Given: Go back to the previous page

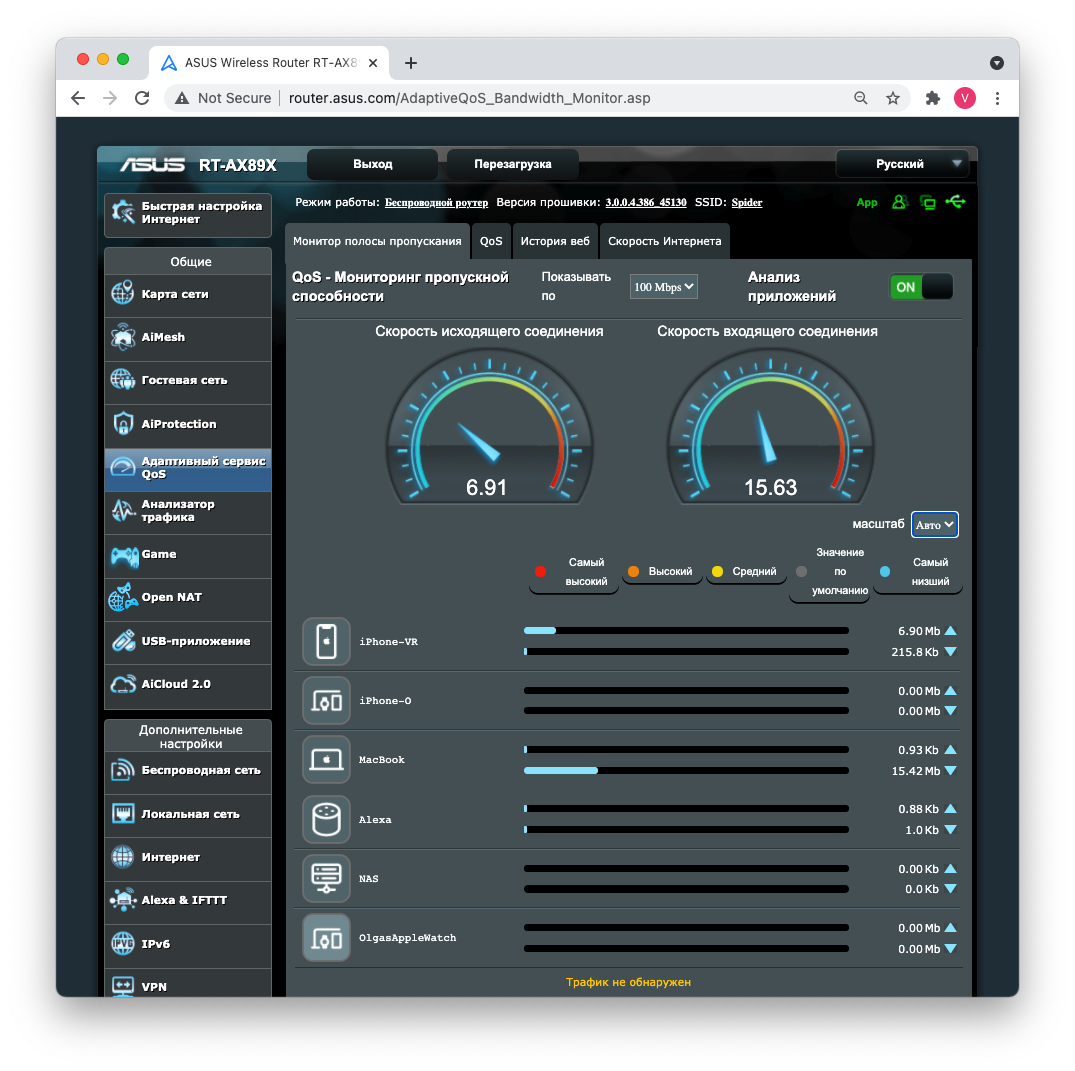Looking at the screenshot, I should click(x=78, y=98).
